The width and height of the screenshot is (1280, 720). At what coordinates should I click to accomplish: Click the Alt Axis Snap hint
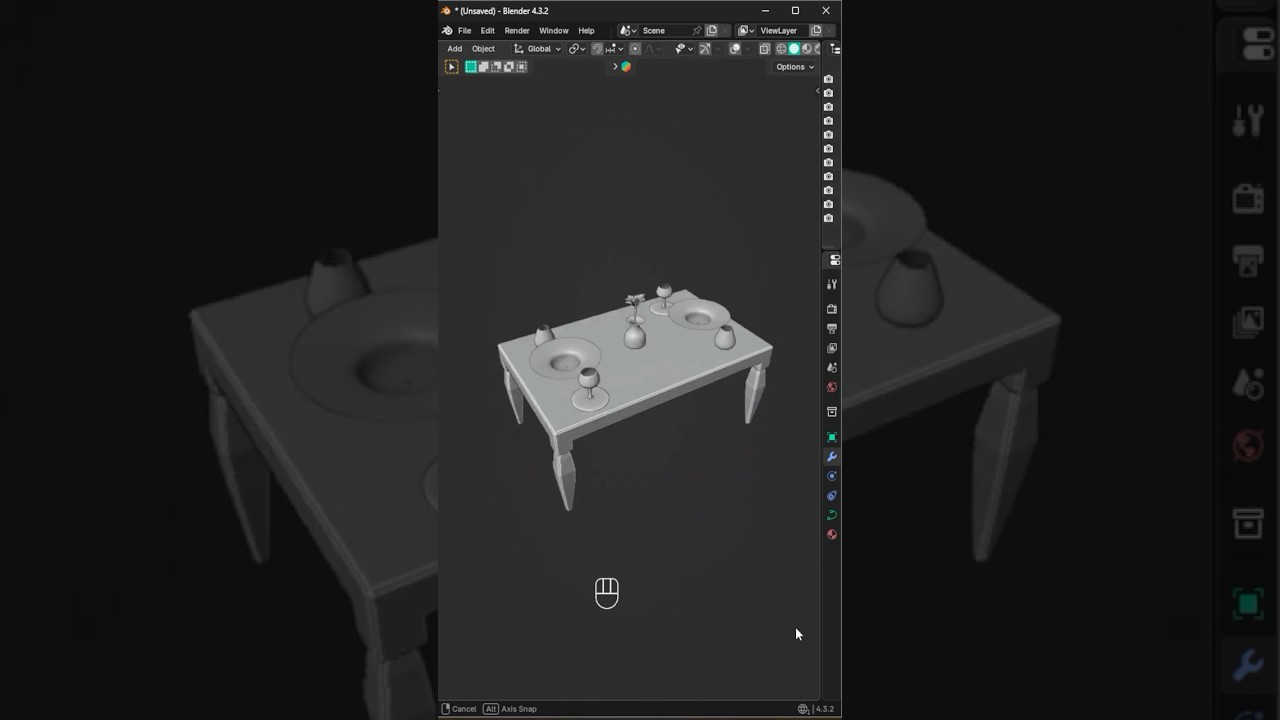(510, 709)
